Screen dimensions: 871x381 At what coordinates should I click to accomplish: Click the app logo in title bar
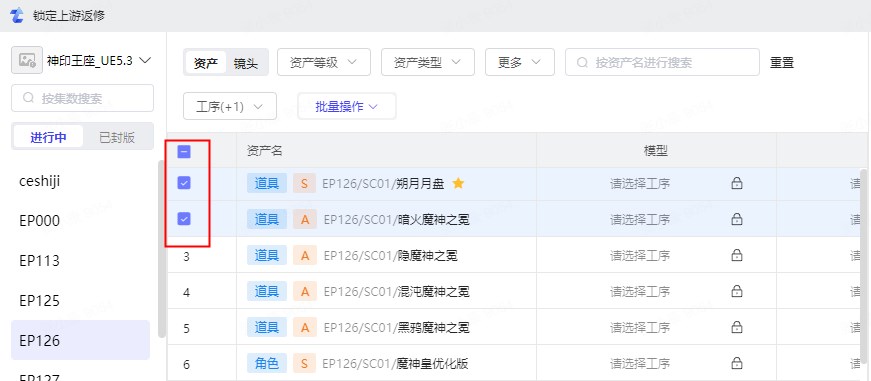pos(17,16)
